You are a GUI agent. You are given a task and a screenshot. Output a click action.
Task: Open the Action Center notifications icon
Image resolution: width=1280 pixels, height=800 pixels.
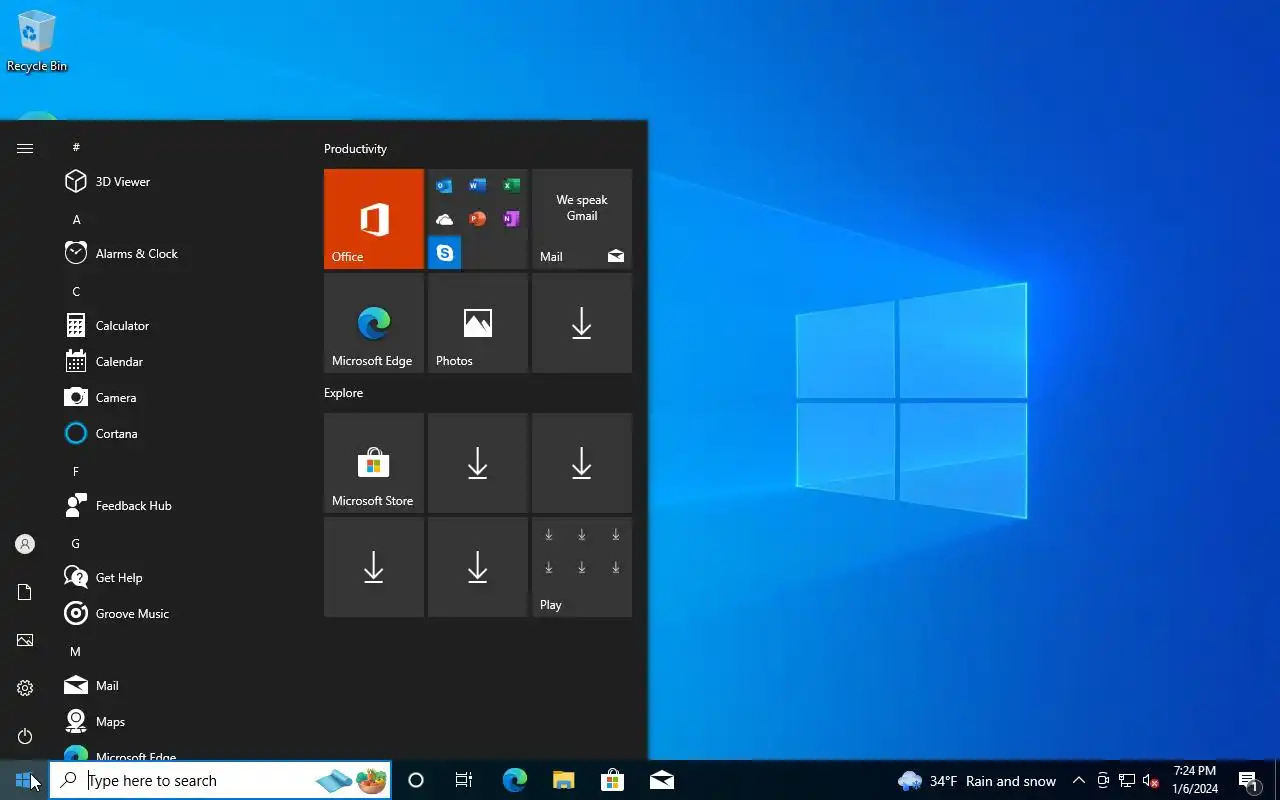coord(1249,781)
